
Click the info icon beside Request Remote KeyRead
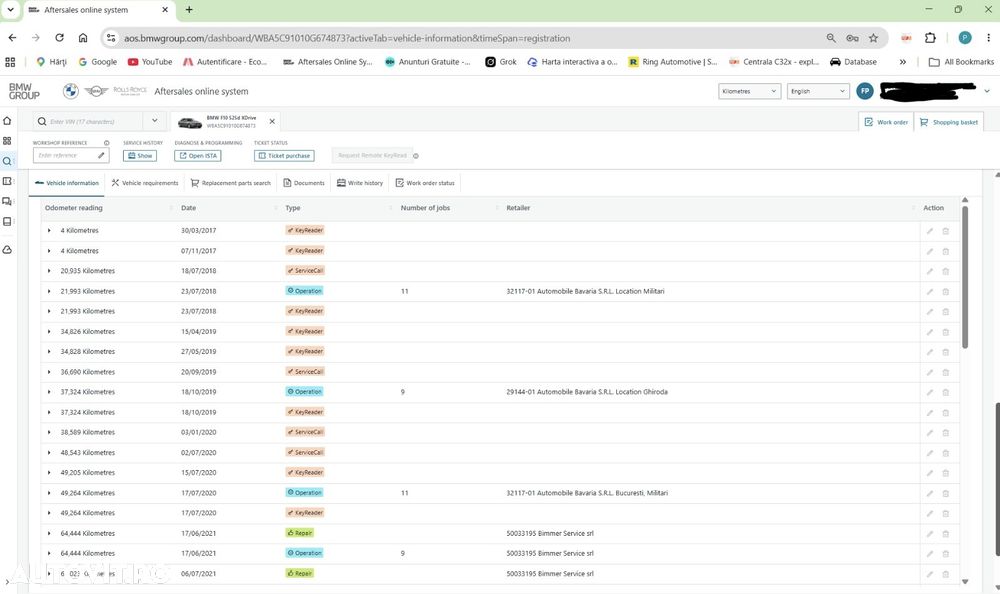point(416,156)
